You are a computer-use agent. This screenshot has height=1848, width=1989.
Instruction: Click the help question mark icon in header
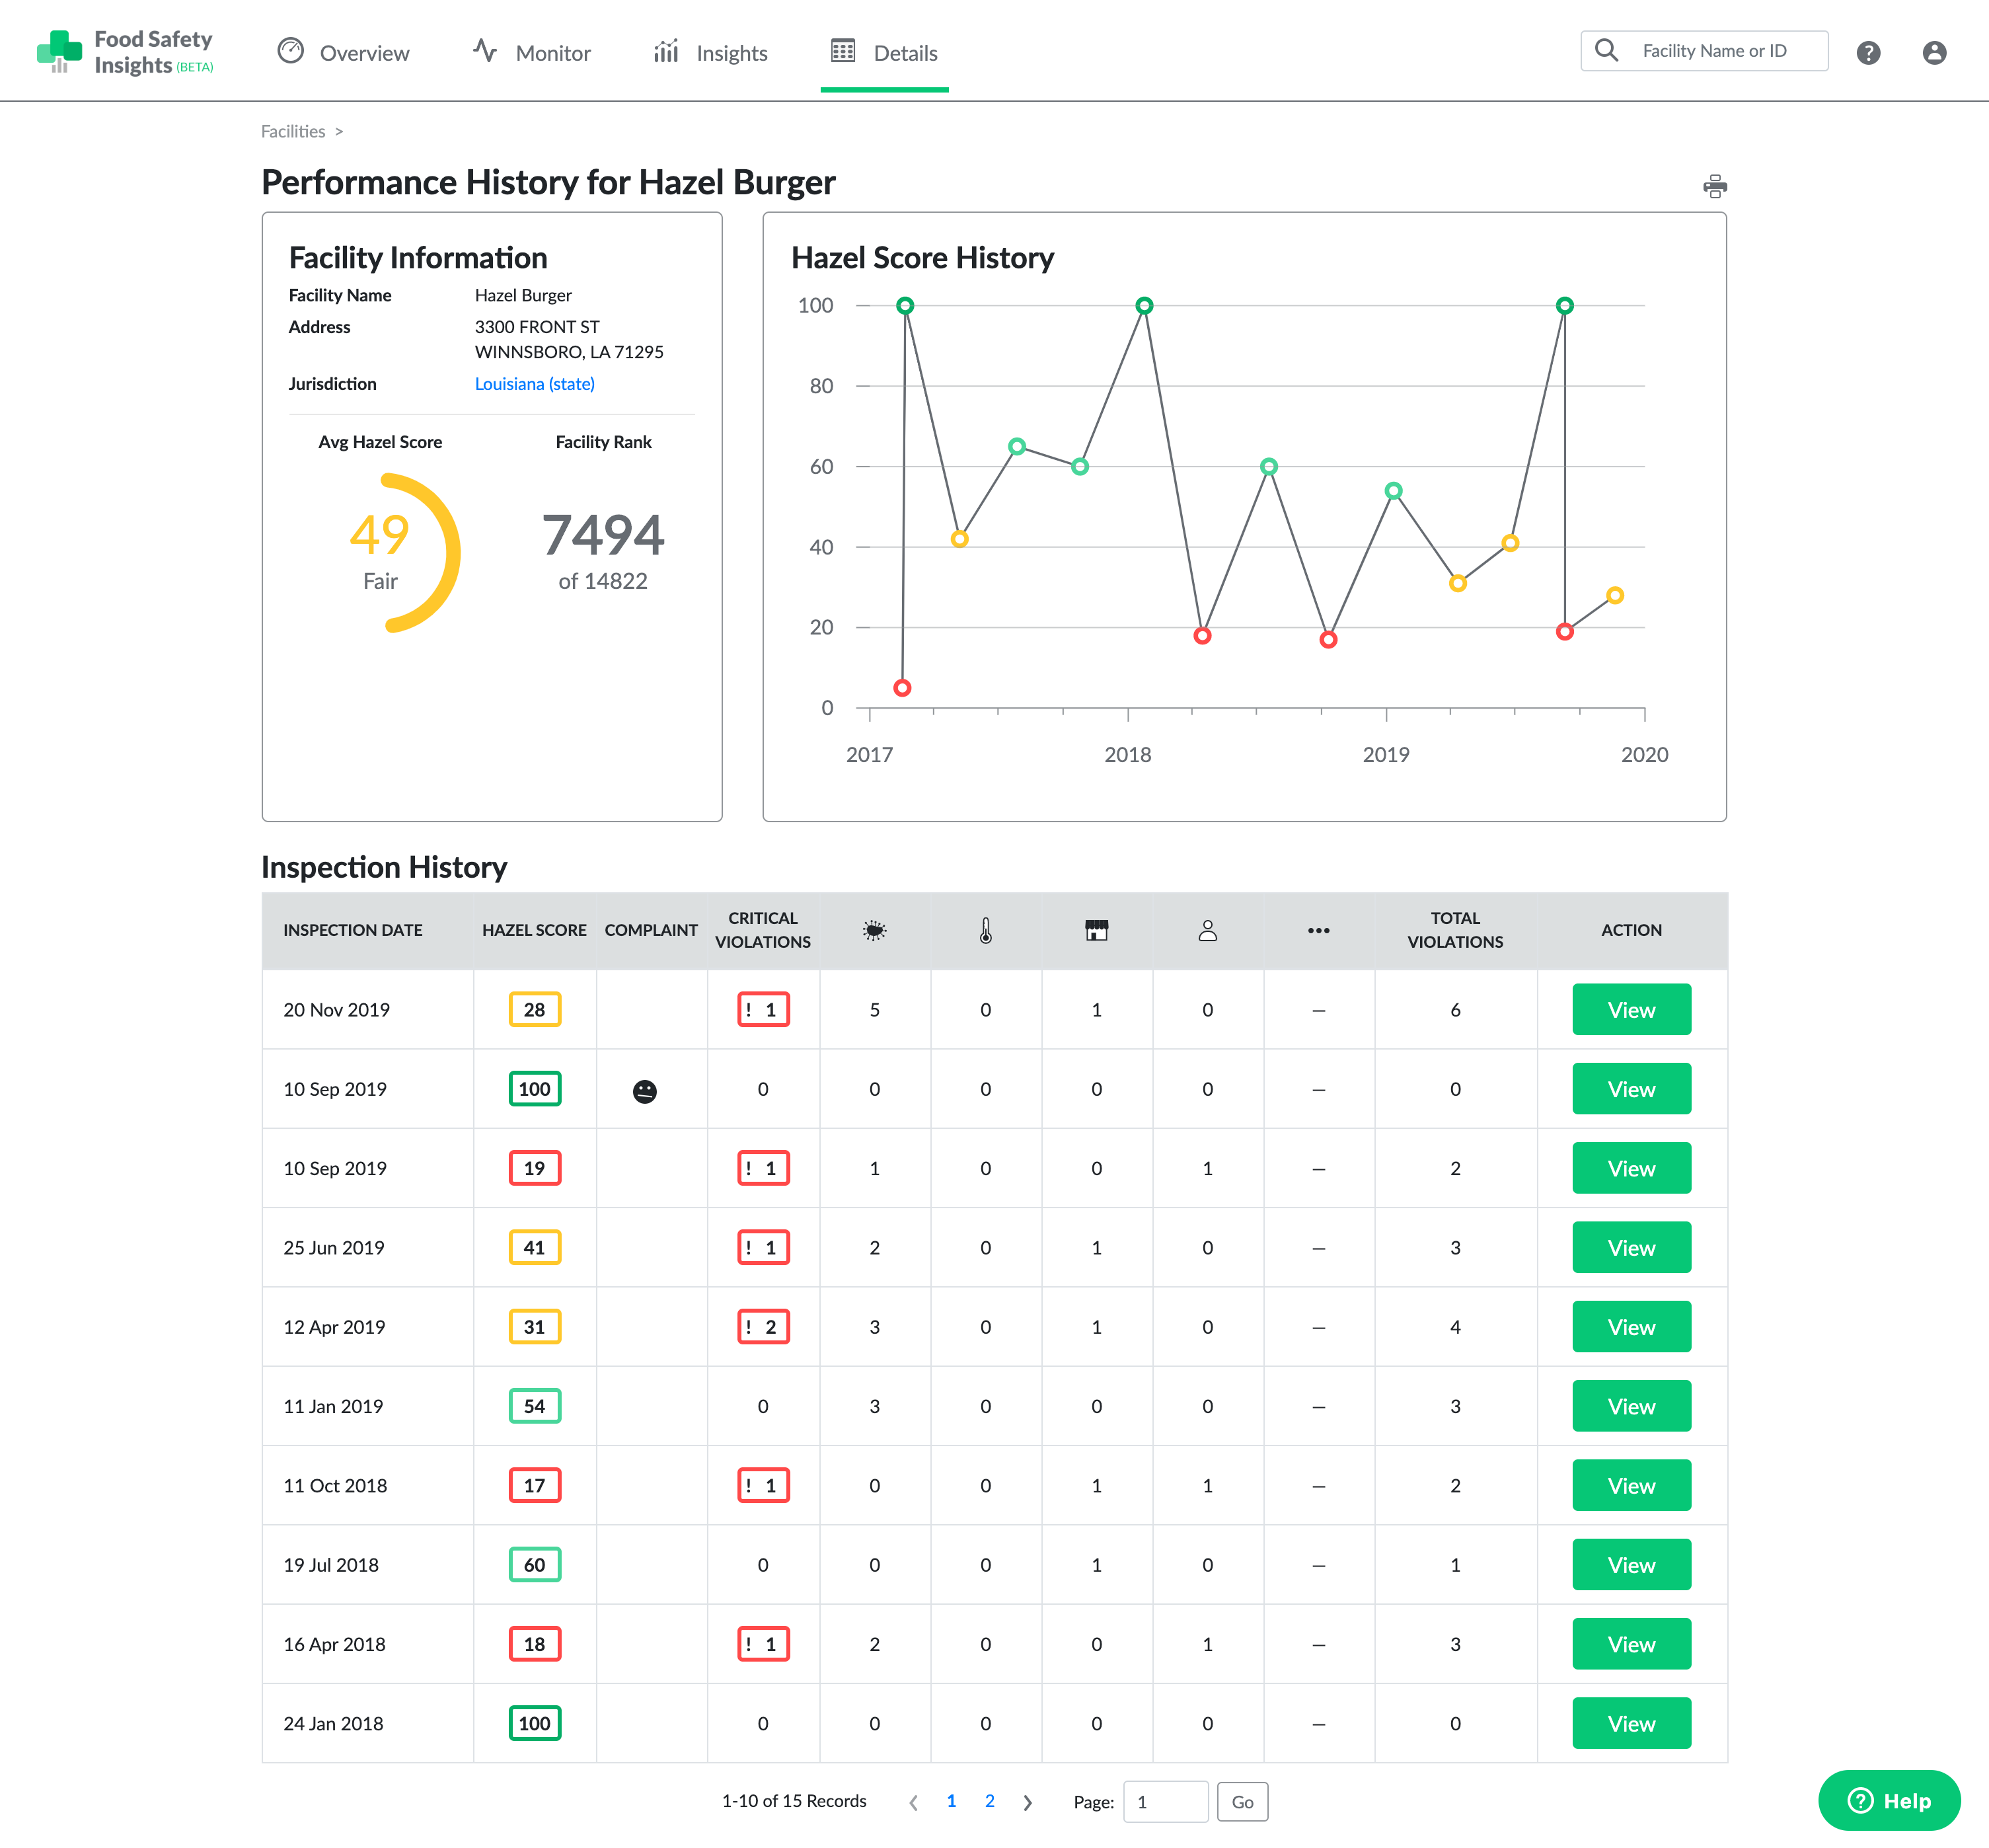[x=1867, y=52]
